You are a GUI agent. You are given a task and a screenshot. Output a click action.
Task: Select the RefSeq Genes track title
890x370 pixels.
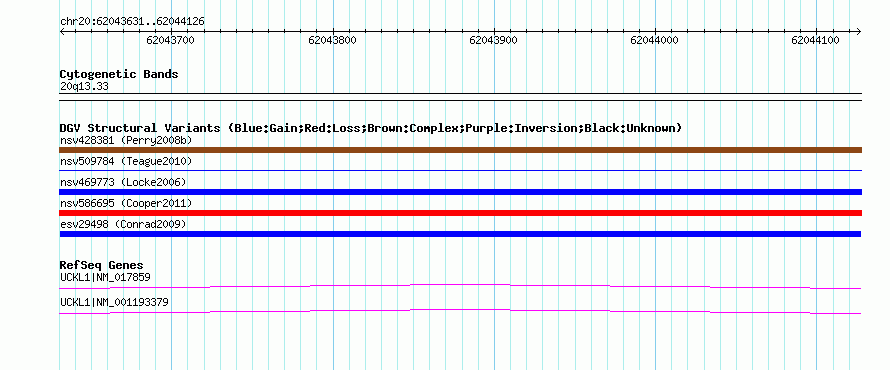point(102,265)
